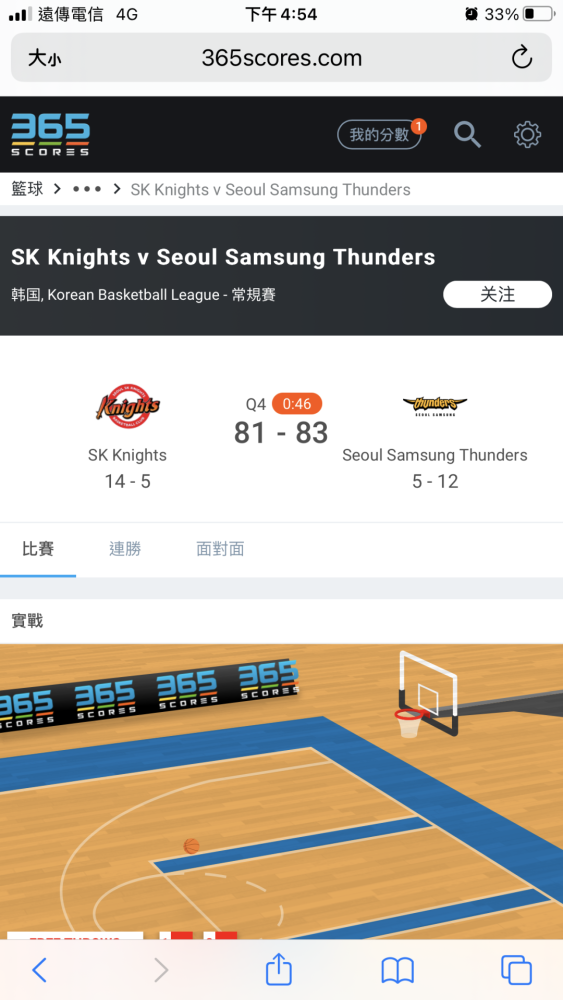Reload the page with refresh icon
The image size is (563, 1000).
pyautogui.click(x=522, y=57)
